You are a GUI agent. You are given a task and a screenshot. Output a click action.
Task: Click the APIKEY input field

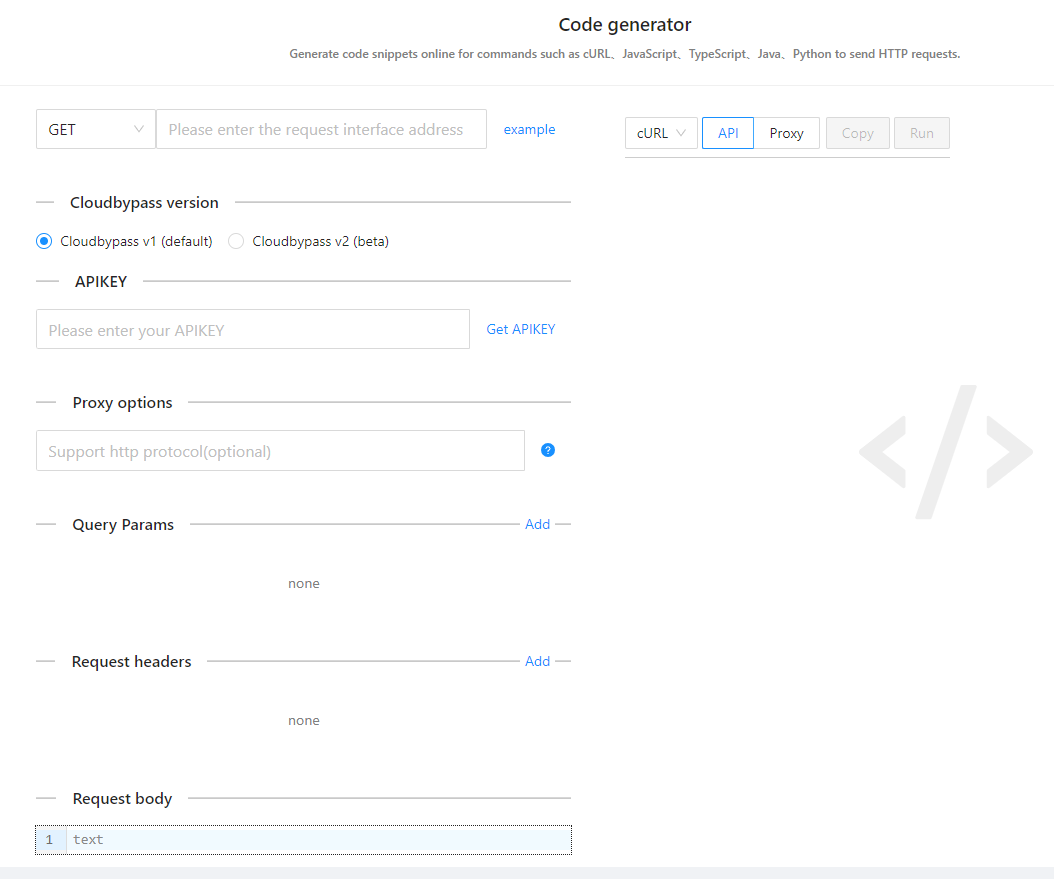tap(252, 329)
